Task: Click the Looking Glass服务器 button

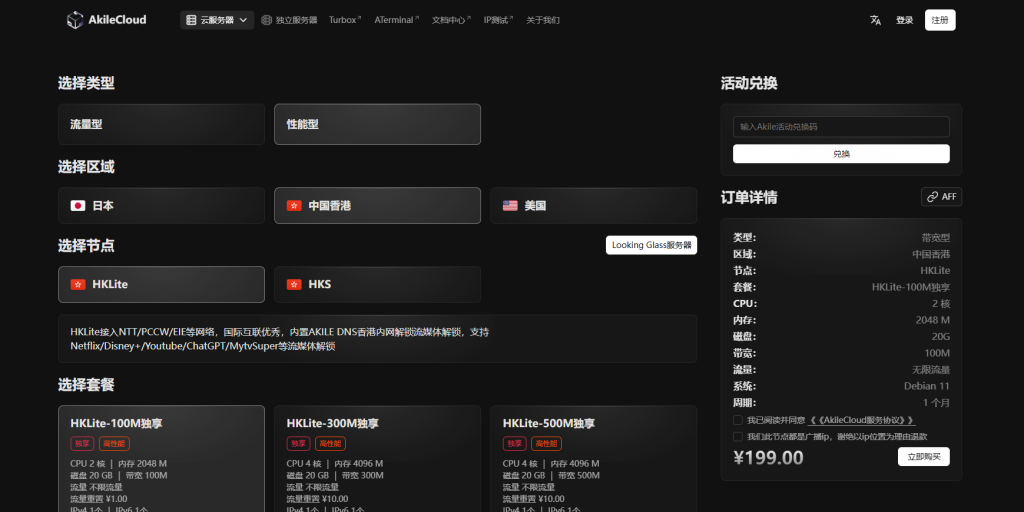Action: tap(651, 245)
